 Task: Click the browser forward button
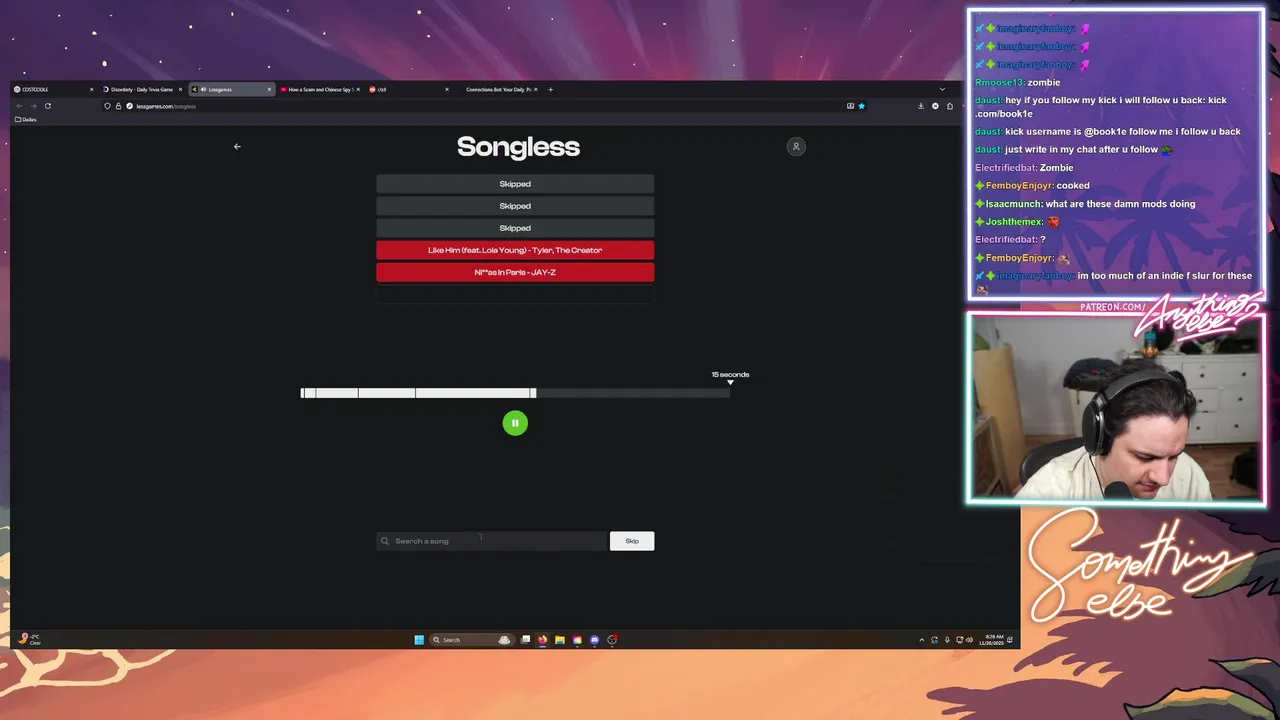pyautogui.click(x=33, y=106)
